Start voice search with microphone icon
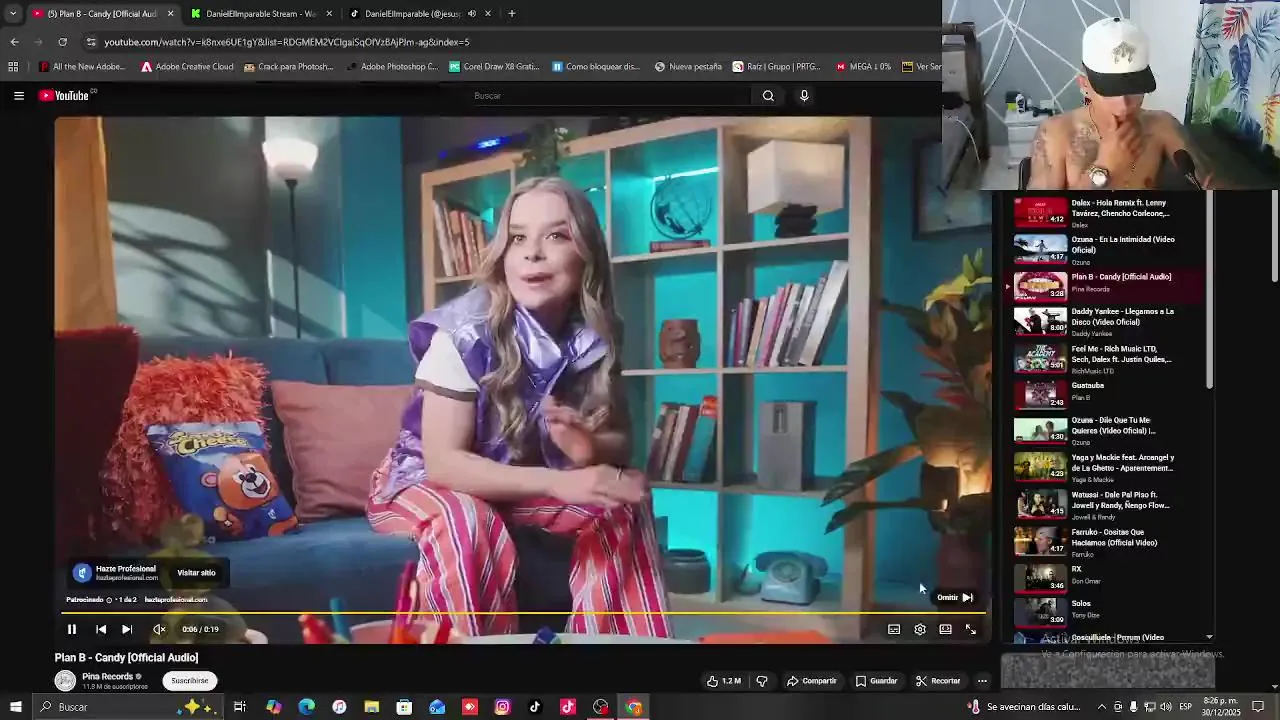Screen dimensions: 1280x720 coord(804,96)
